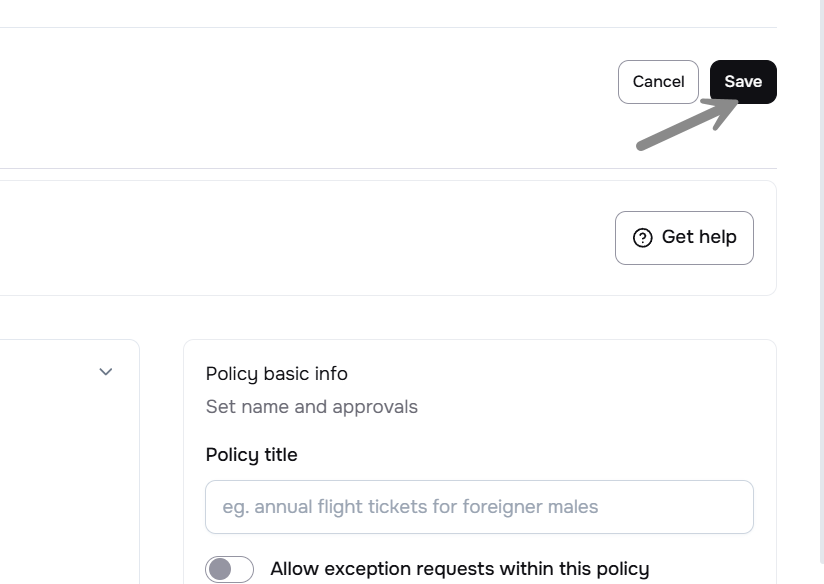The height and width of the screenshot is (584, 824).
Task: Click the question mark help icon
Action: [643, 238]
